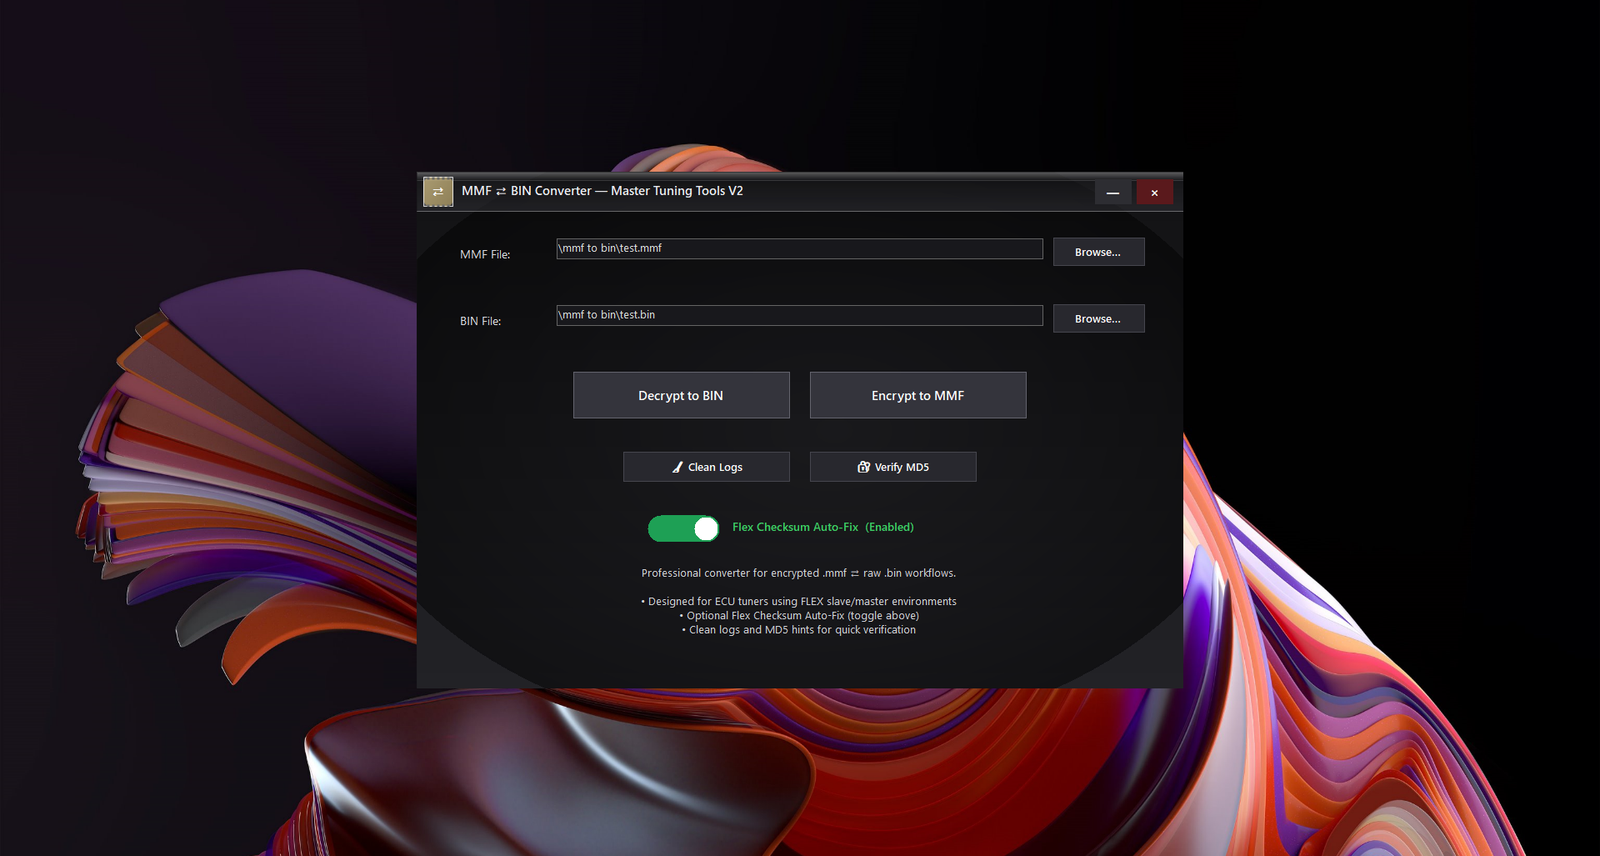Click the window title bar text
Image resolution: width=1600 pixels, height=856 pixels.
tap(602, 191)
